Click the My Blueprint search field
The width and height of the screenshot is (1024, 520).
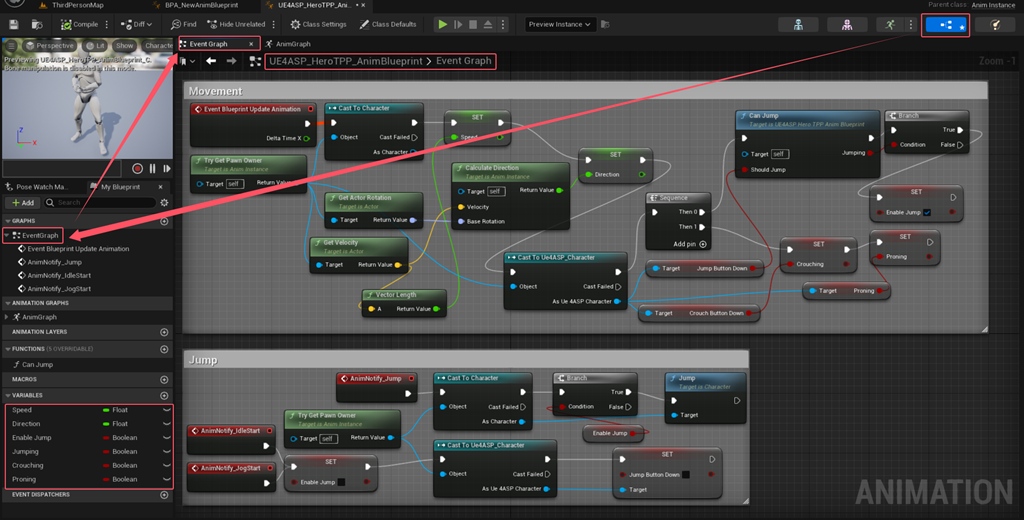point(100,203)
